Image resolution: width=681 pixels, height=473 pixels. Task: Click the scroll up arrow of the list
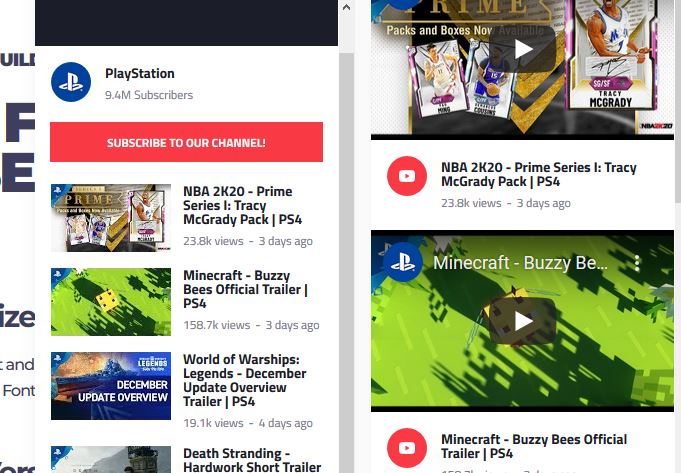coord(346,7)
